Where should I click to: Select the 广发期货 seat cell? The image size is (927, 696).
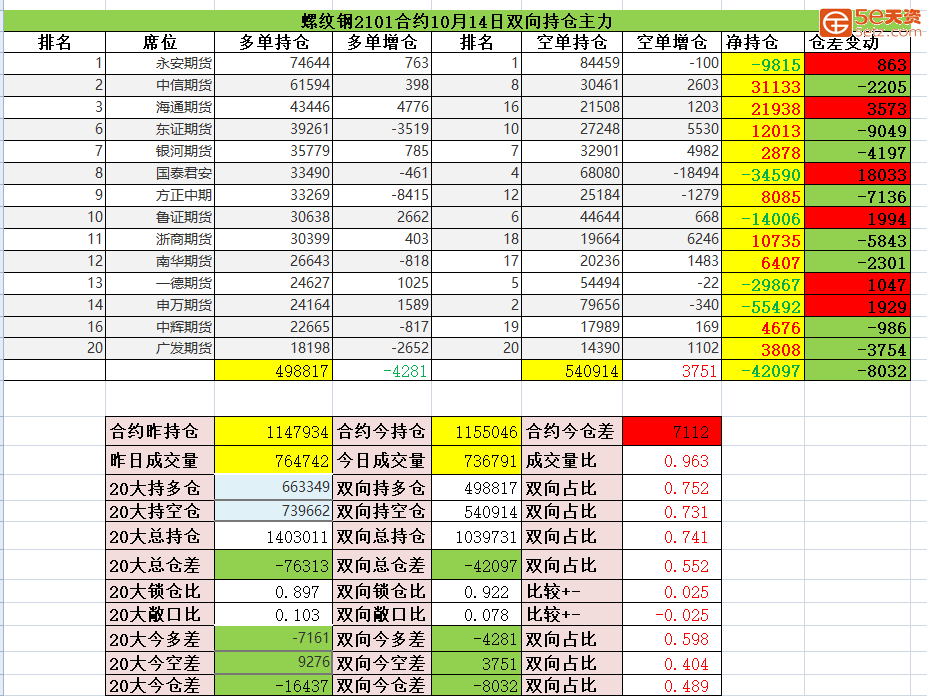160,348
